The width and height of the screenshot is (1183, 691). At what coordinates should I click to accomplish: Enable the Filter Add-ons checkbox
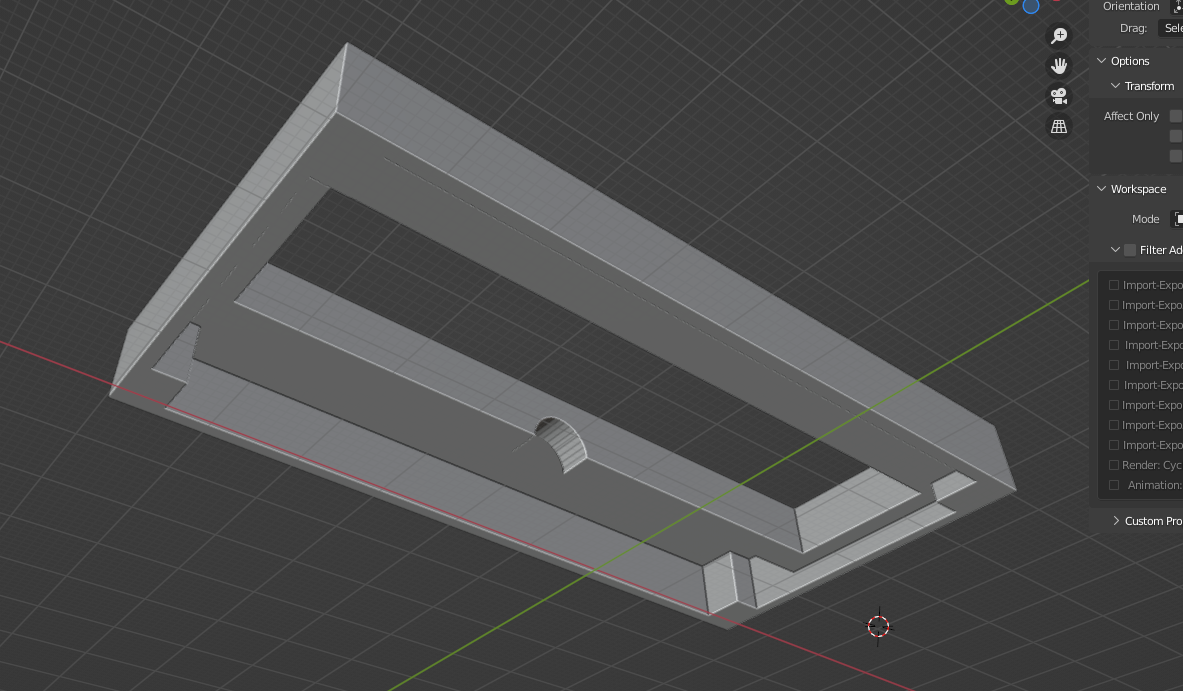point(1130,250)
